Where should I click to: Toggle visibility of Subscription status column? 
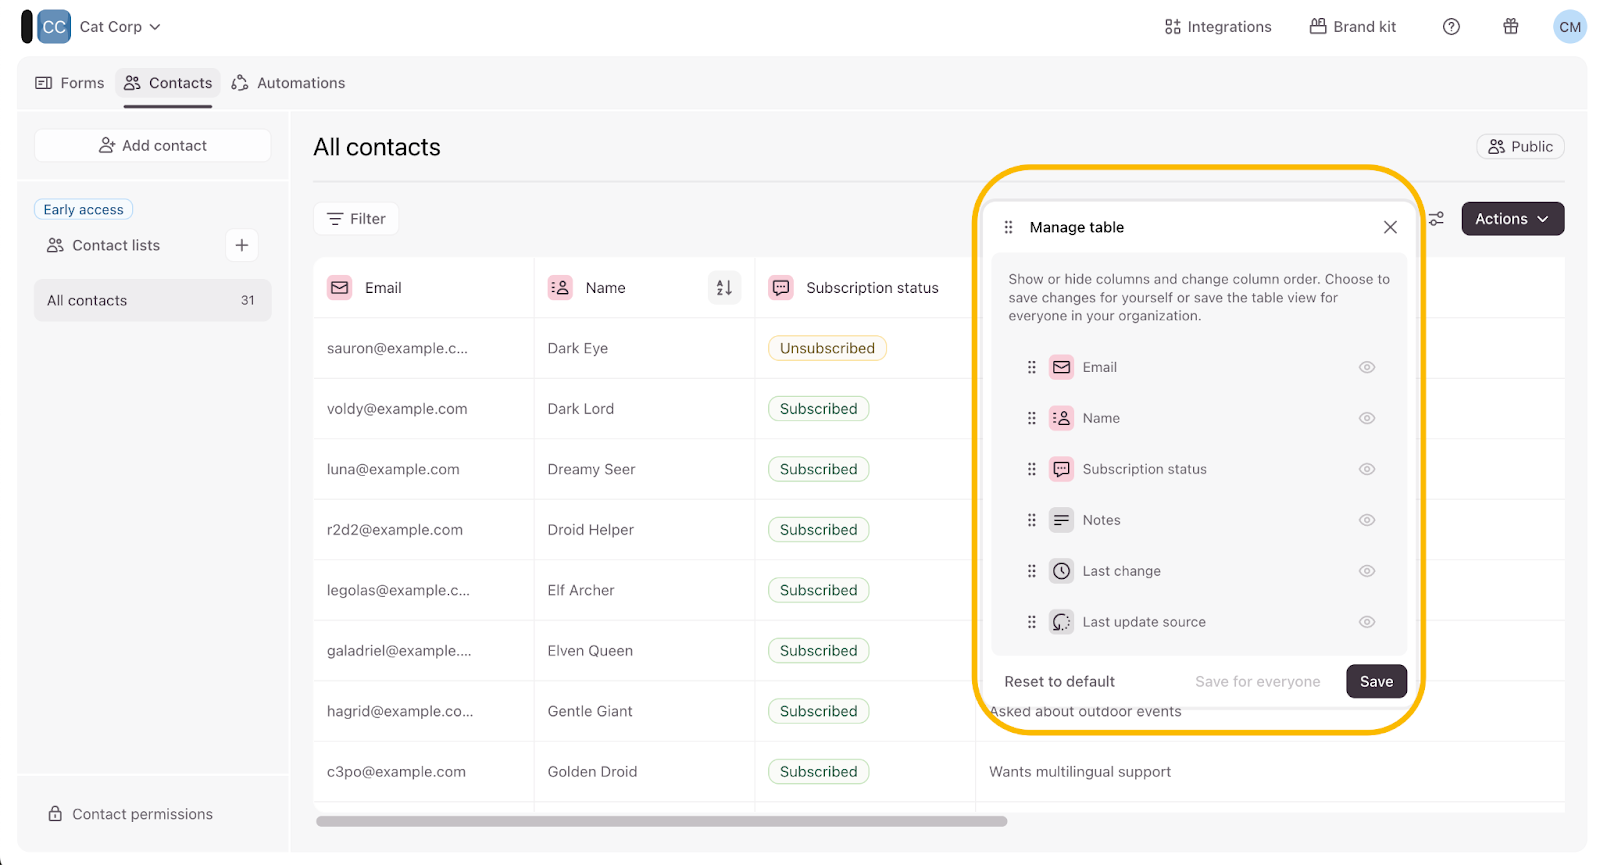tap(1367, 469)
